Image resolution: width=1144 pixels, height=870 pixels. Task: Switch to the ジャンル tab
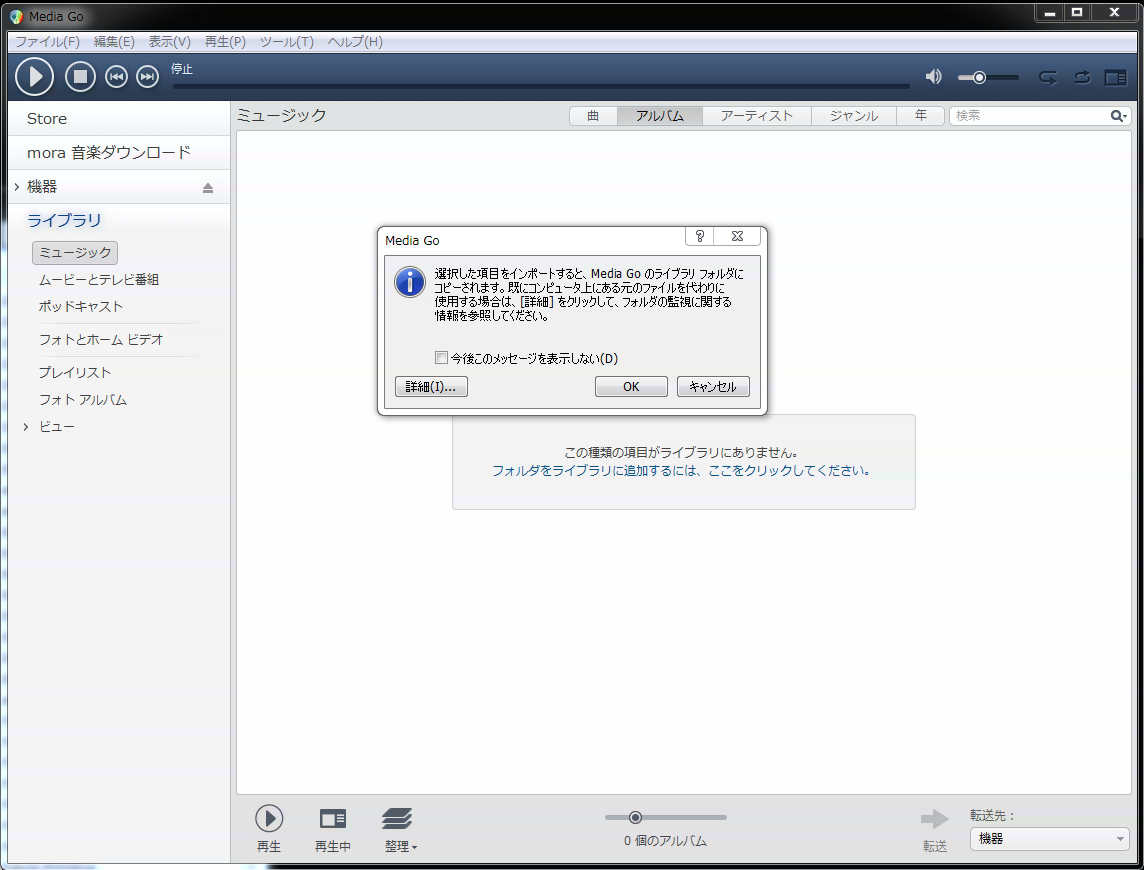[x=854, y=115]
